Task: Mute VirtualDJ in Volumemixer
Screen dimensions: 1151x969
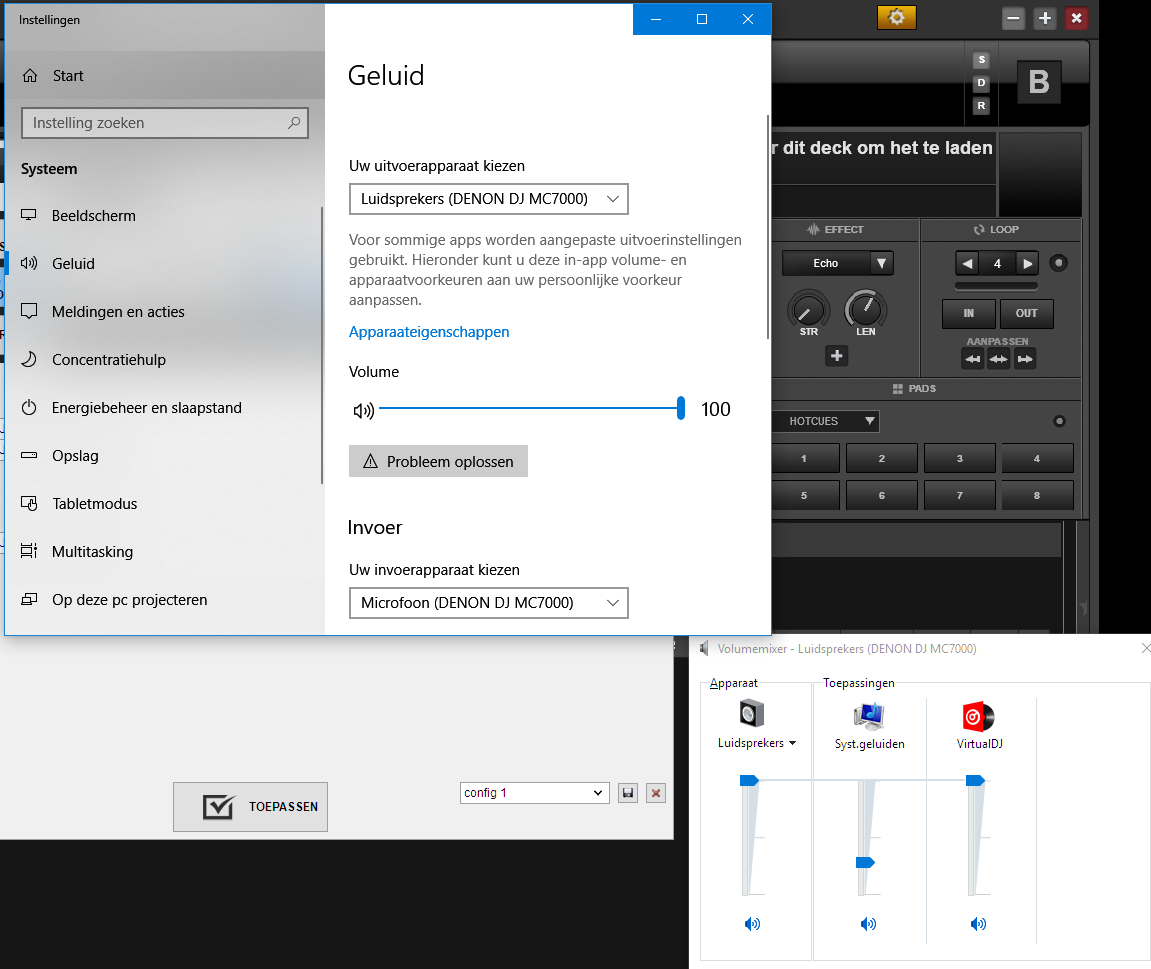Action: (978, 924)
